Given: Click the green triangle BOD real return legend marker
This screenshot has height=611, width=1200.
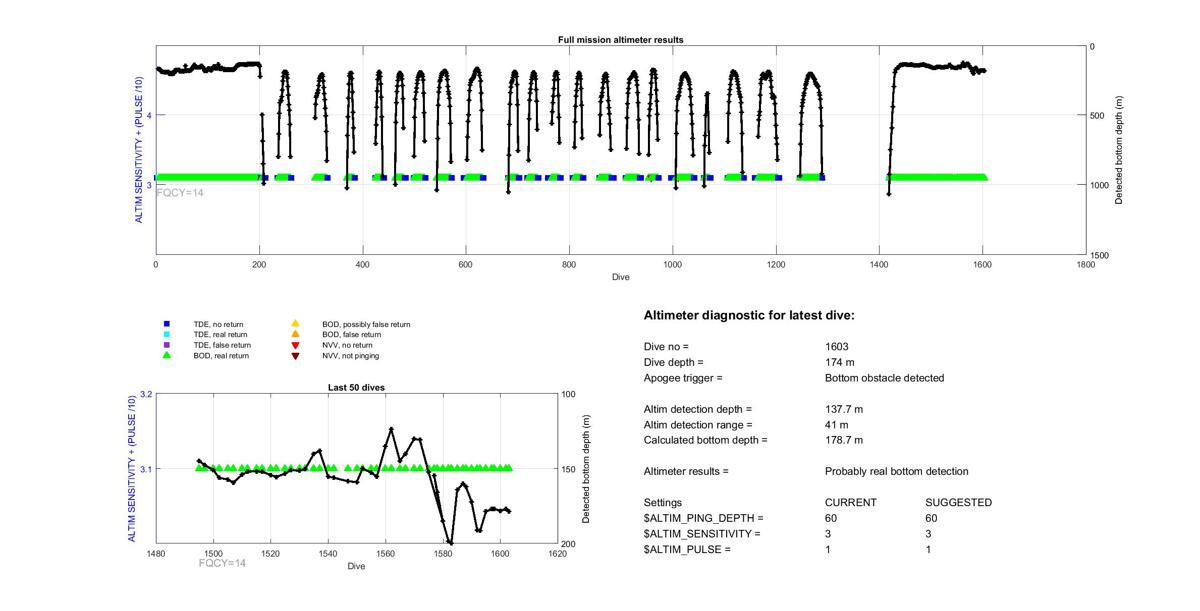Looking at the screenshot, I should point(167,355).
